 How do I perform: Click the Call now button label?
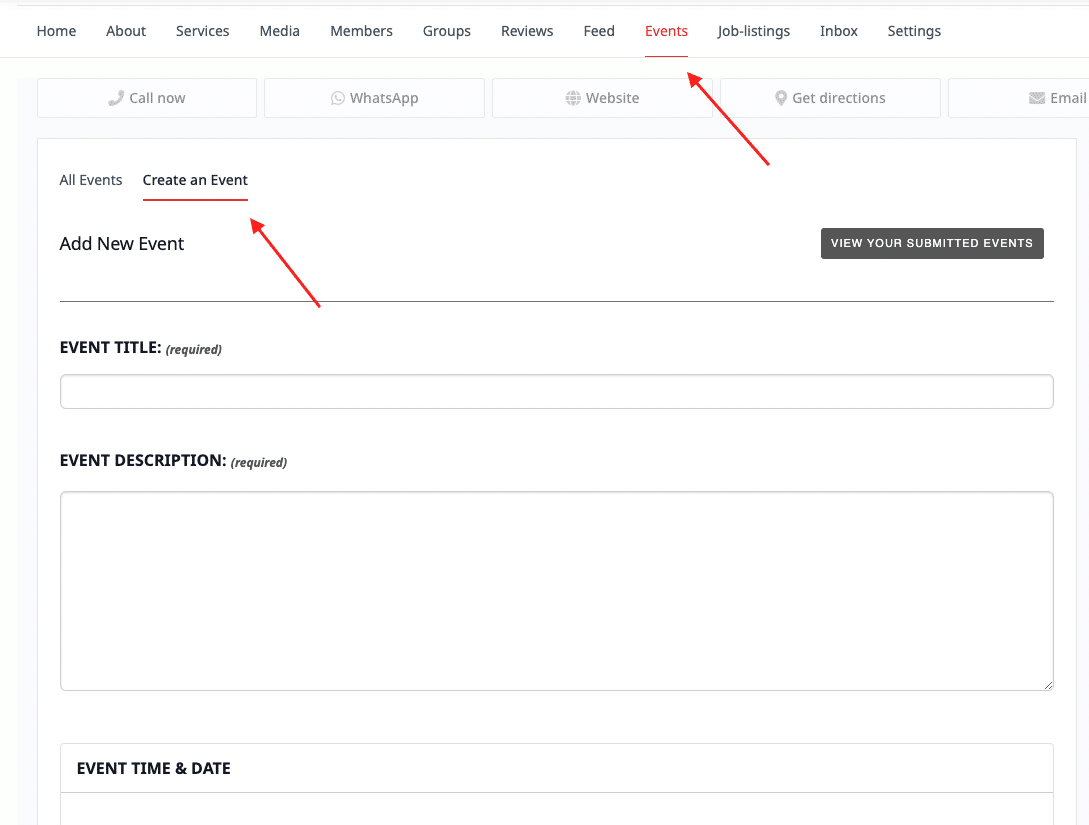click(157, 98)
